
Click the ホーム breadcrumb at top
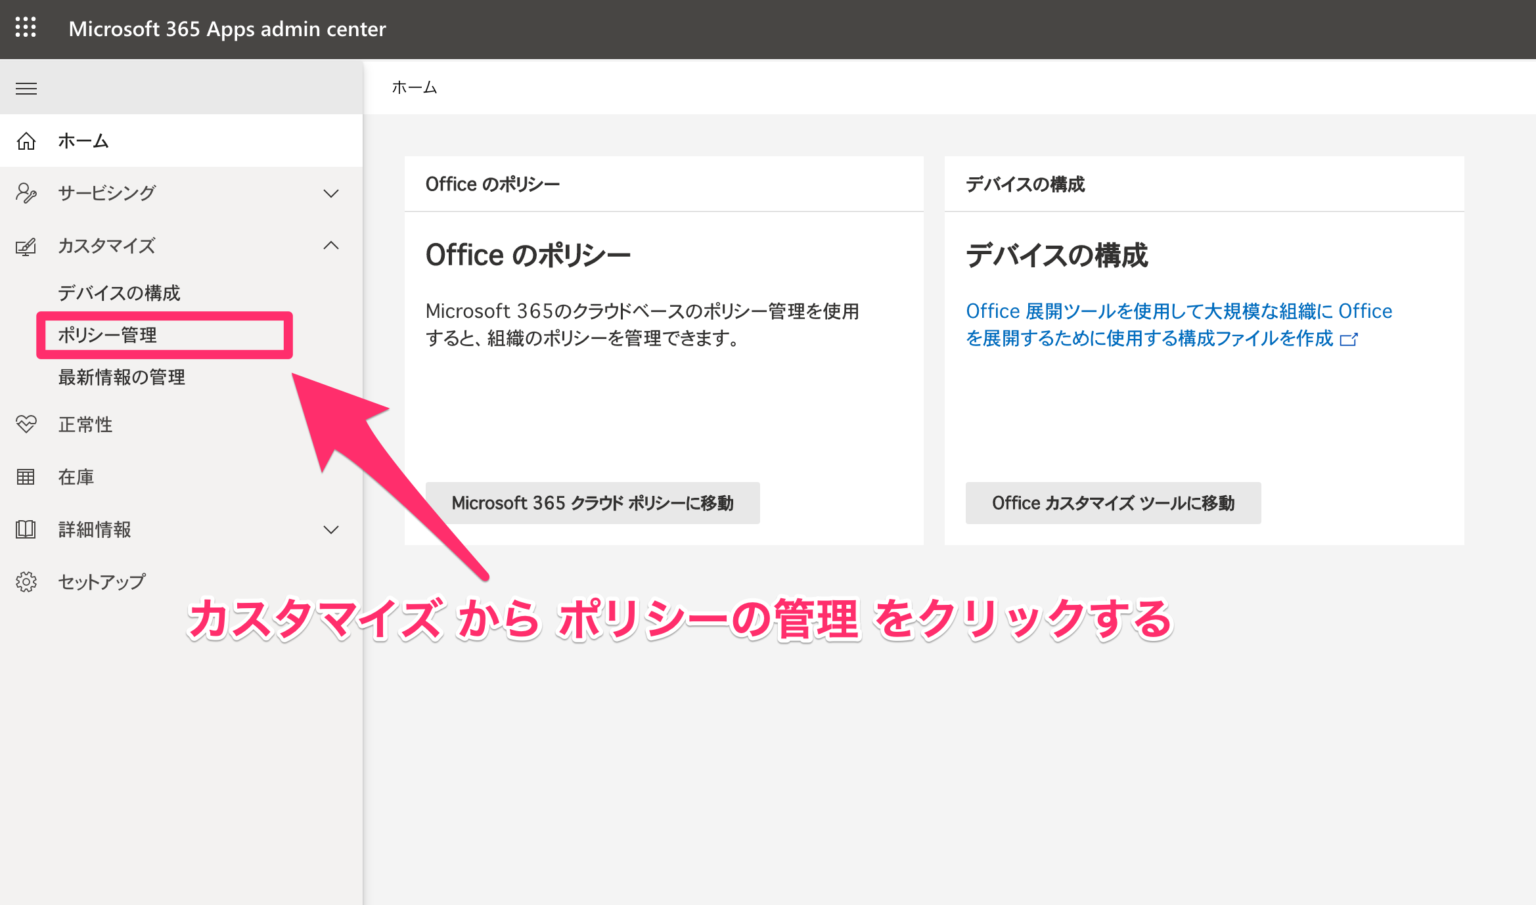pyautogui.click(x=414, y=87)
